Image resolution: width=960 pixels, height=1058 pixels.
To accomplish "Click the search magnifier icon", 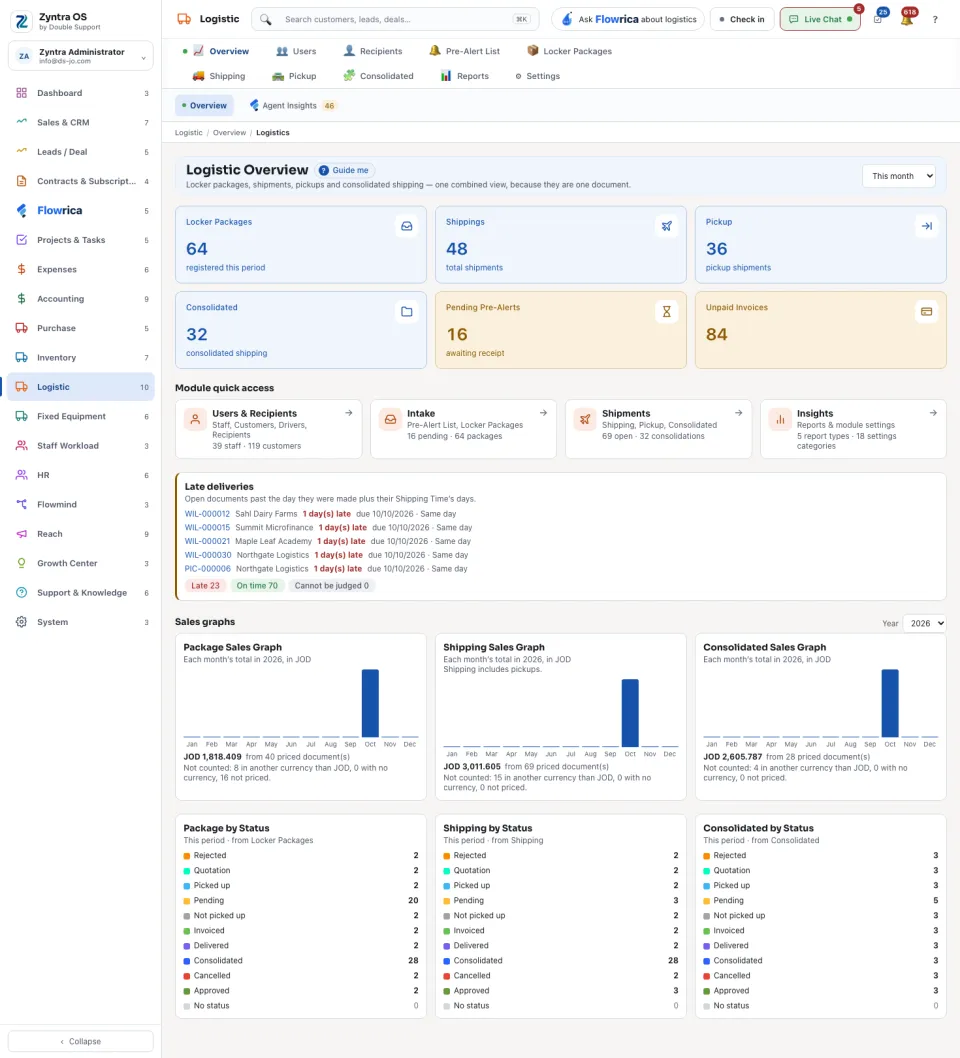I will (266, 20).
